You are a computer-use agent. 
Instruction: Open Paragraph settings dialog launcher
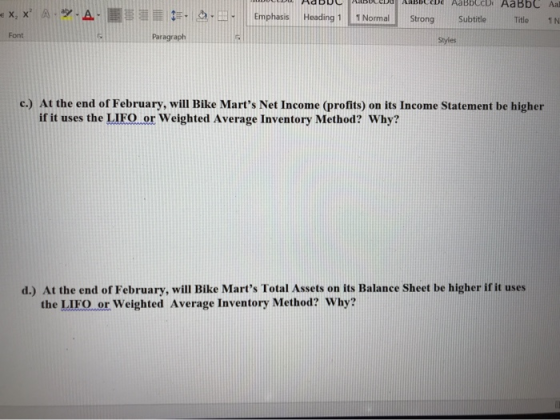[x=237, y=37]
